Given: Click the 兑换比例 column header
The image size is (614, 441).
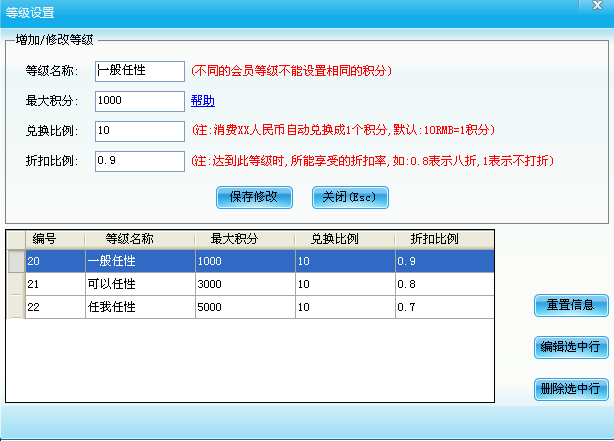Looking at the screenshot, I should (x=345, y=239).
